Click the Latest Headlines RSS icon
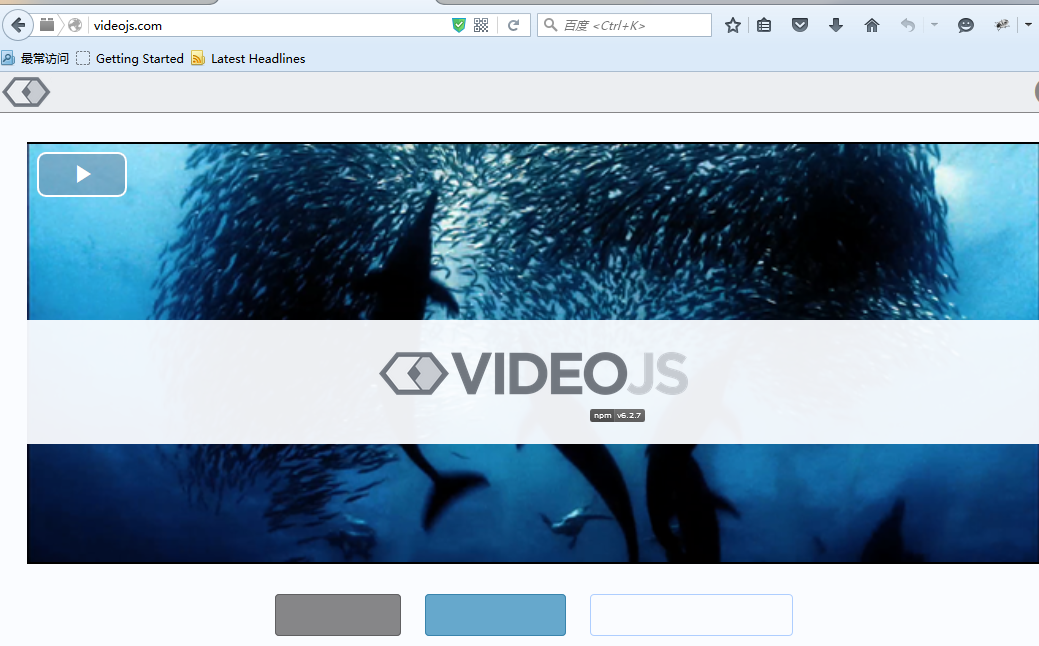 197,58
